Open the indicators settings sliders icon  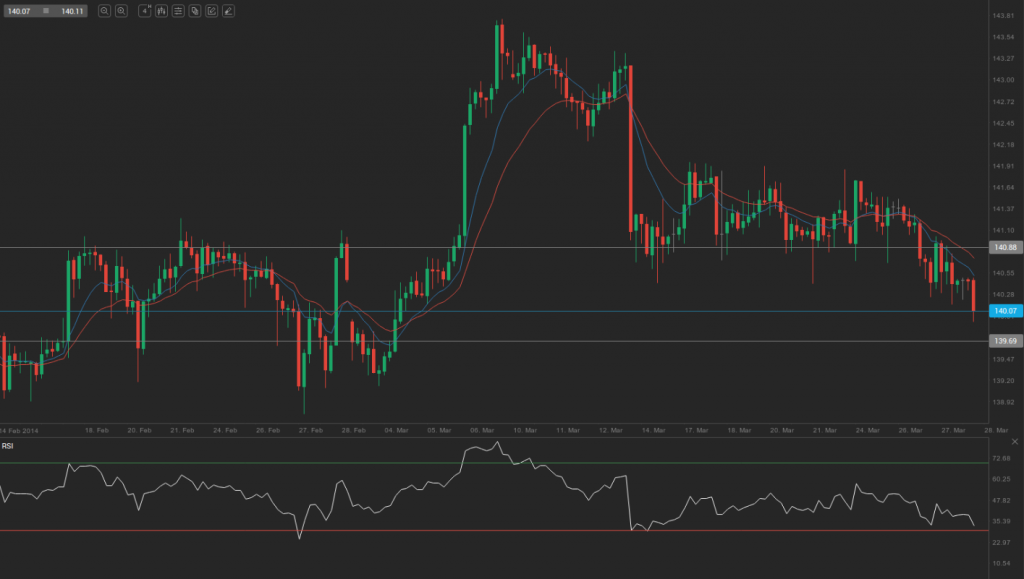point(178,12)
